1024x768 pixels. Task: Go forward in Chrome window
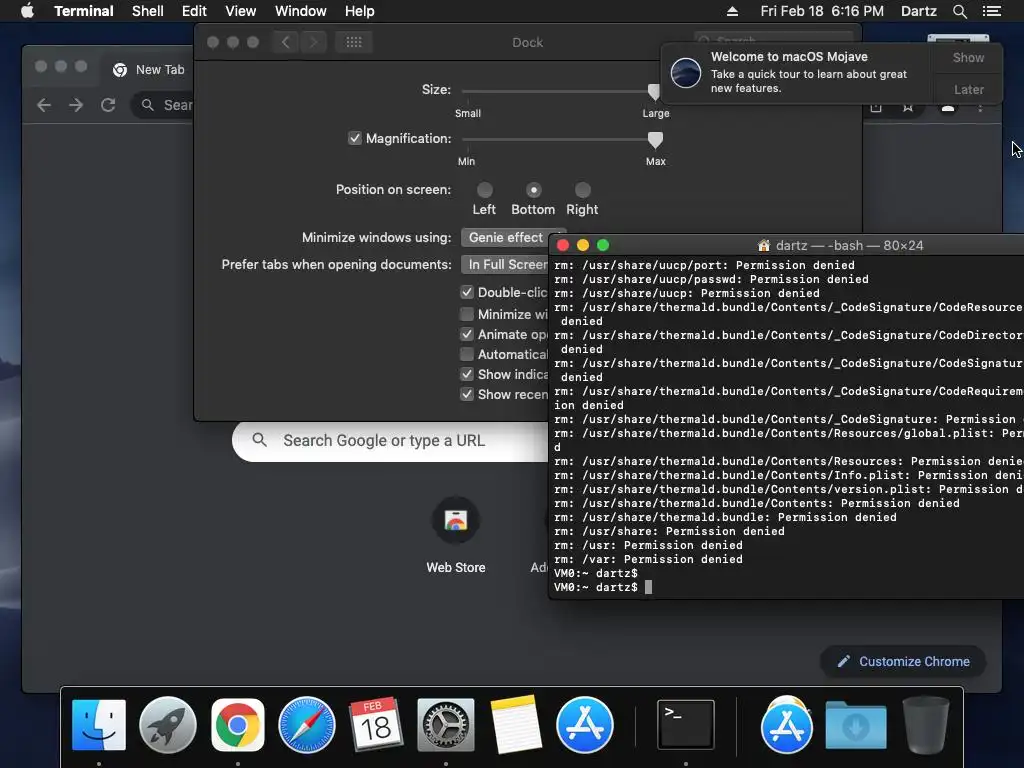click(76, 105)
